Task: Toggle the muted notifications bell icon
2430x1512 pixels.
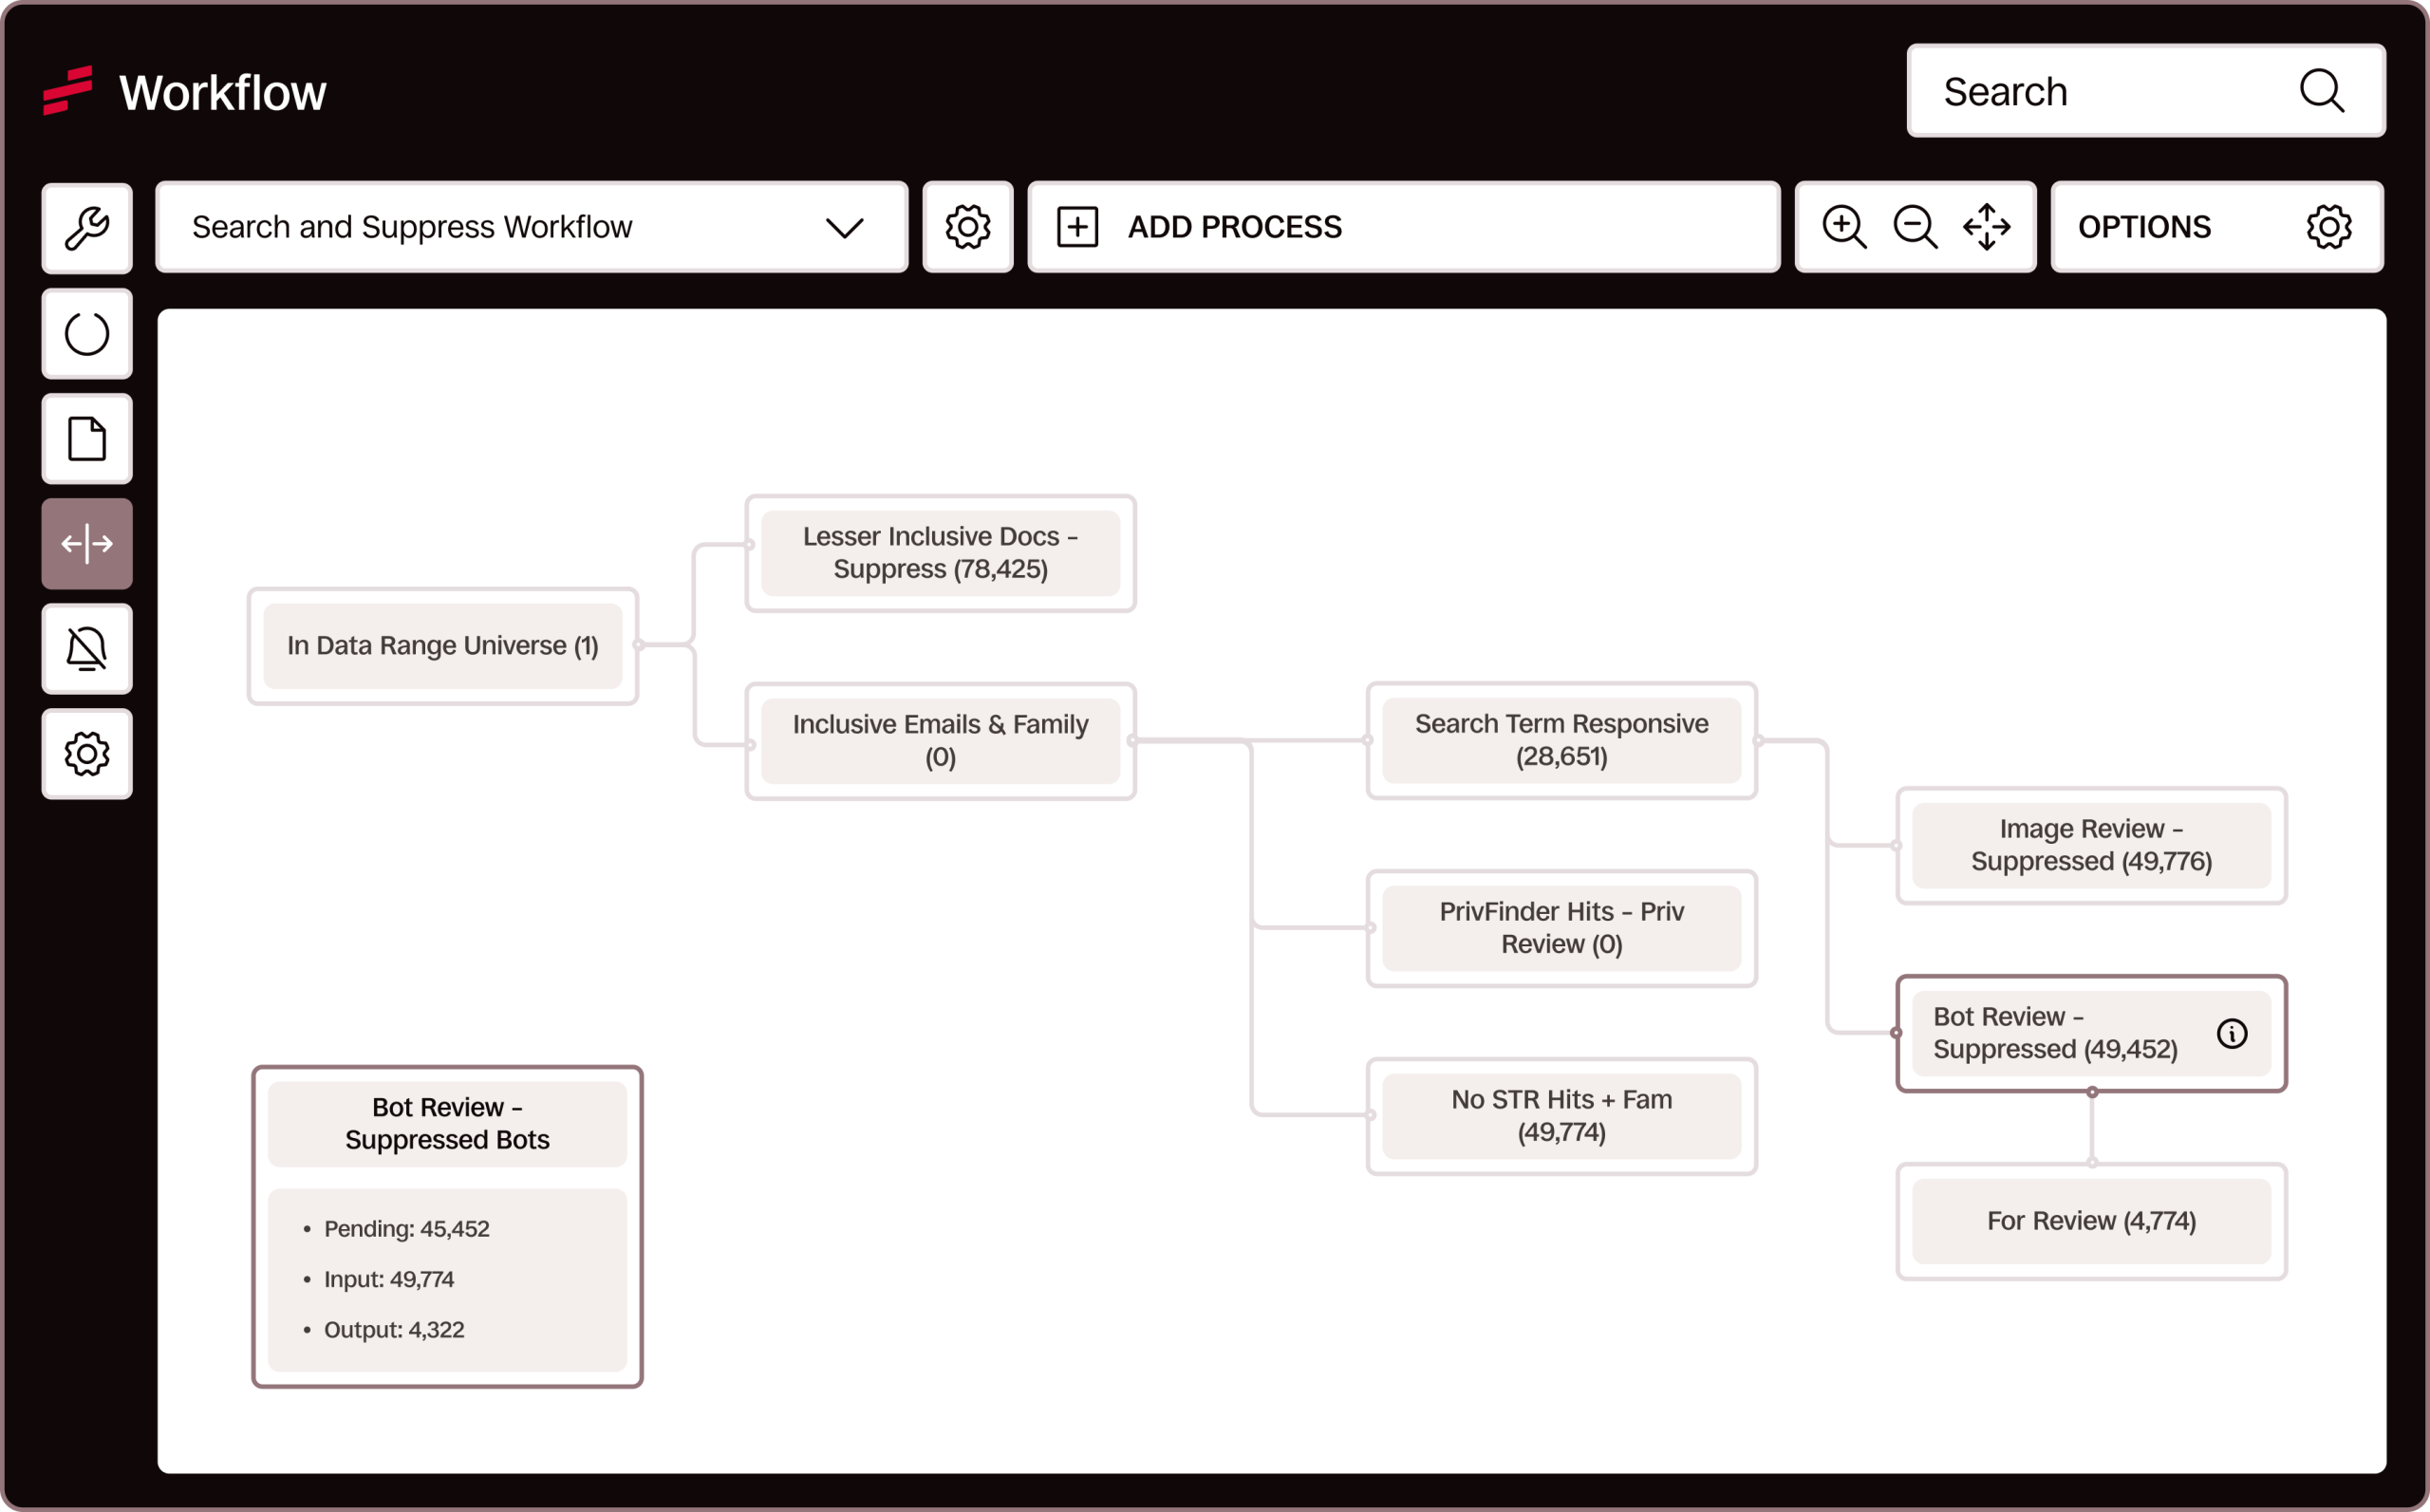Action: point(87,649)
